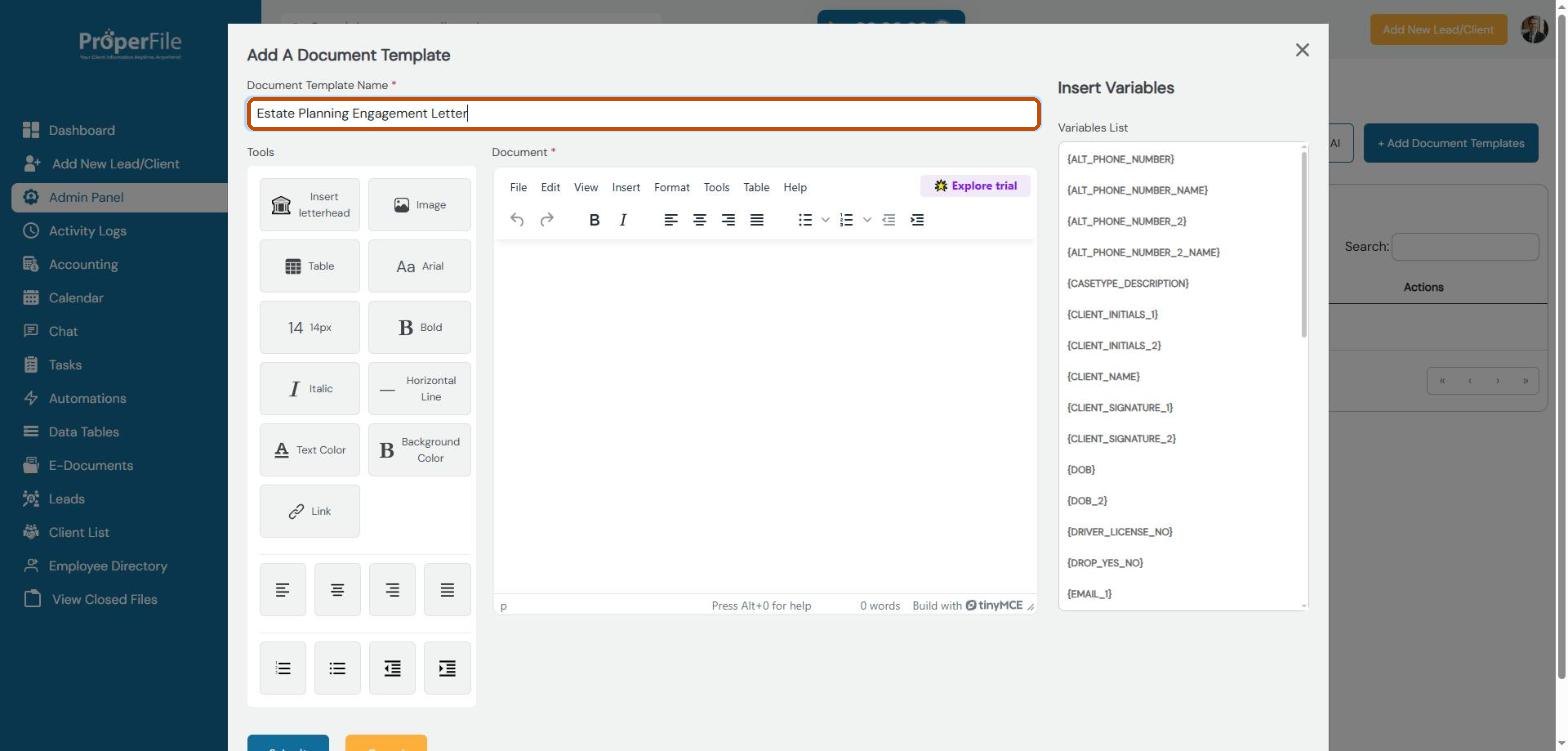Click the Link tool
This screenshot has height=751, width=1568.
tap(310, 511)
